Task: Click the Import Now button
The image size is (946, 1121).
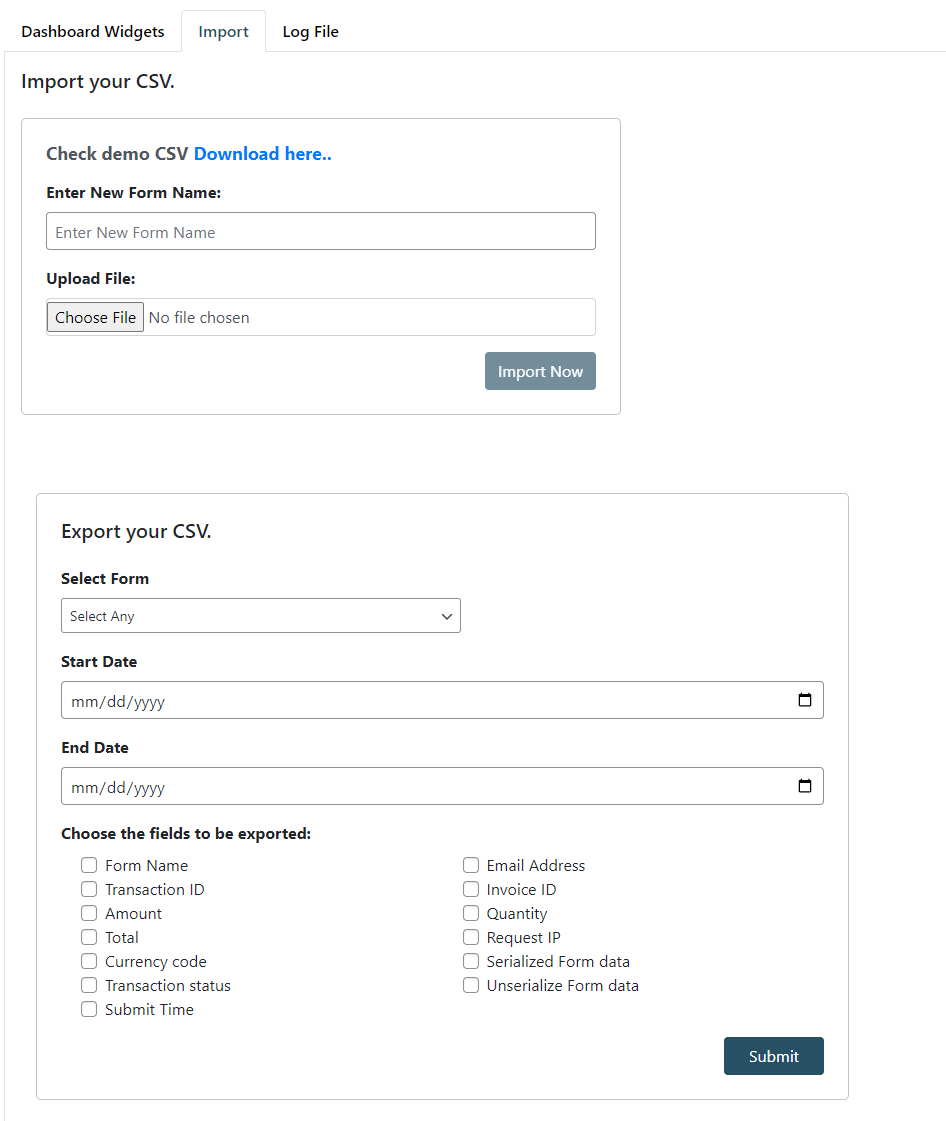Action: [540, 372]
